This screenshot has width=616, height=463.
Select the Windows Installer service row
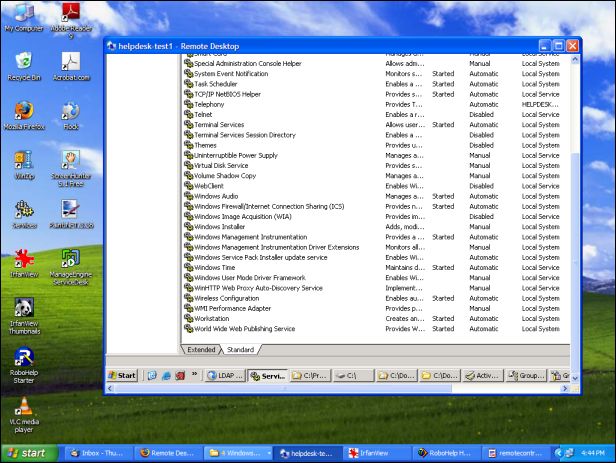[x=218, y=227]
